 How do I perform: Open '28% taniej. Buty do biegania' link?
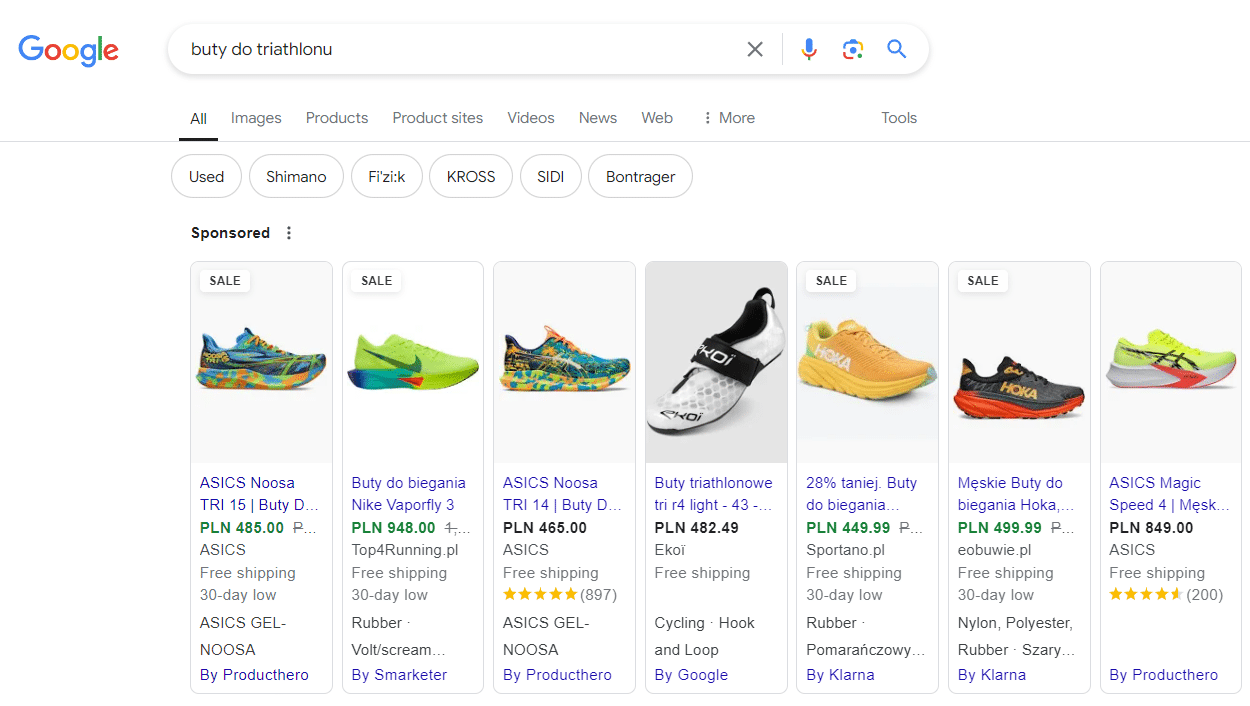click(x=861, y=494)
